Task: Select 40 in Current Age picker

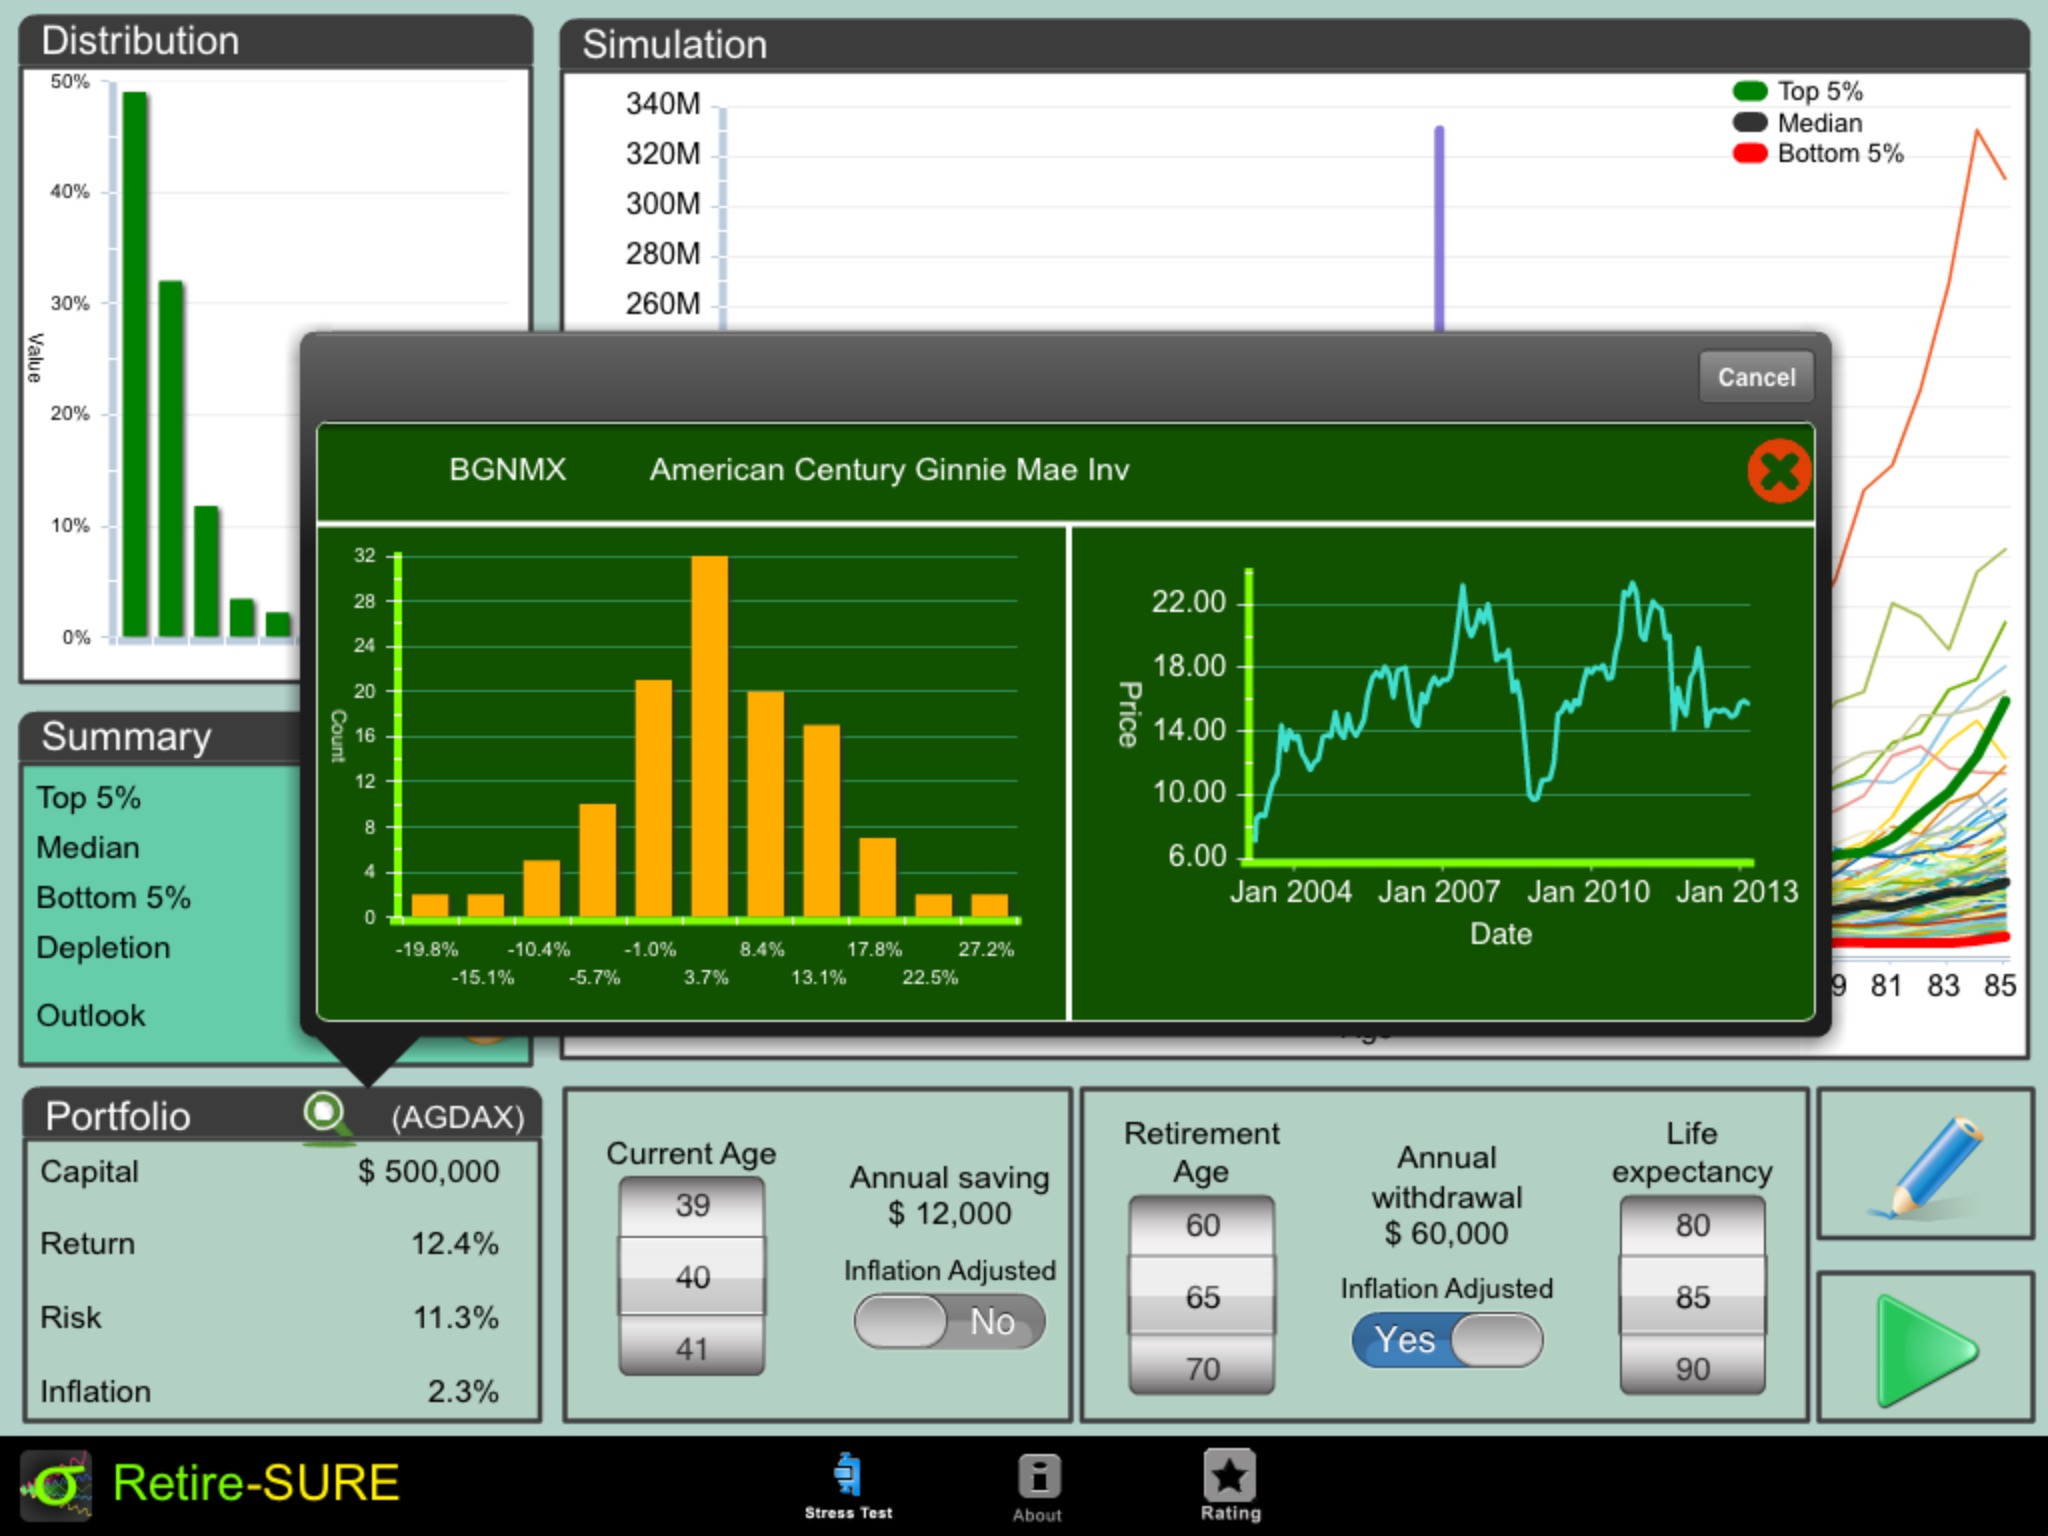Action: coord(692,1277)
